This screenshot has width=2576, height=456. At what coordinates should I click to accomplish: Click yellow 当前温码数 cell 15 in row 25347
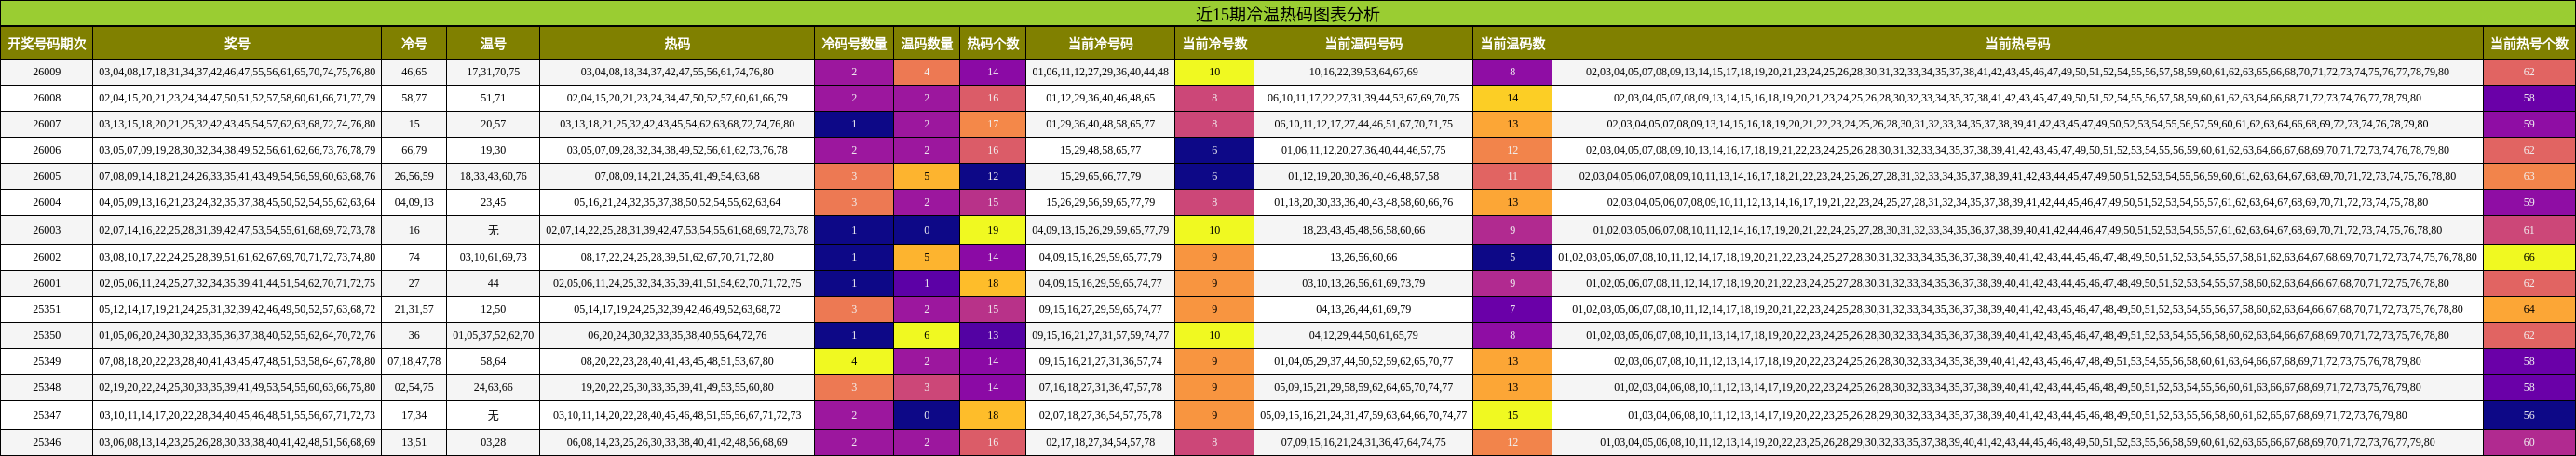(1512, 415)
